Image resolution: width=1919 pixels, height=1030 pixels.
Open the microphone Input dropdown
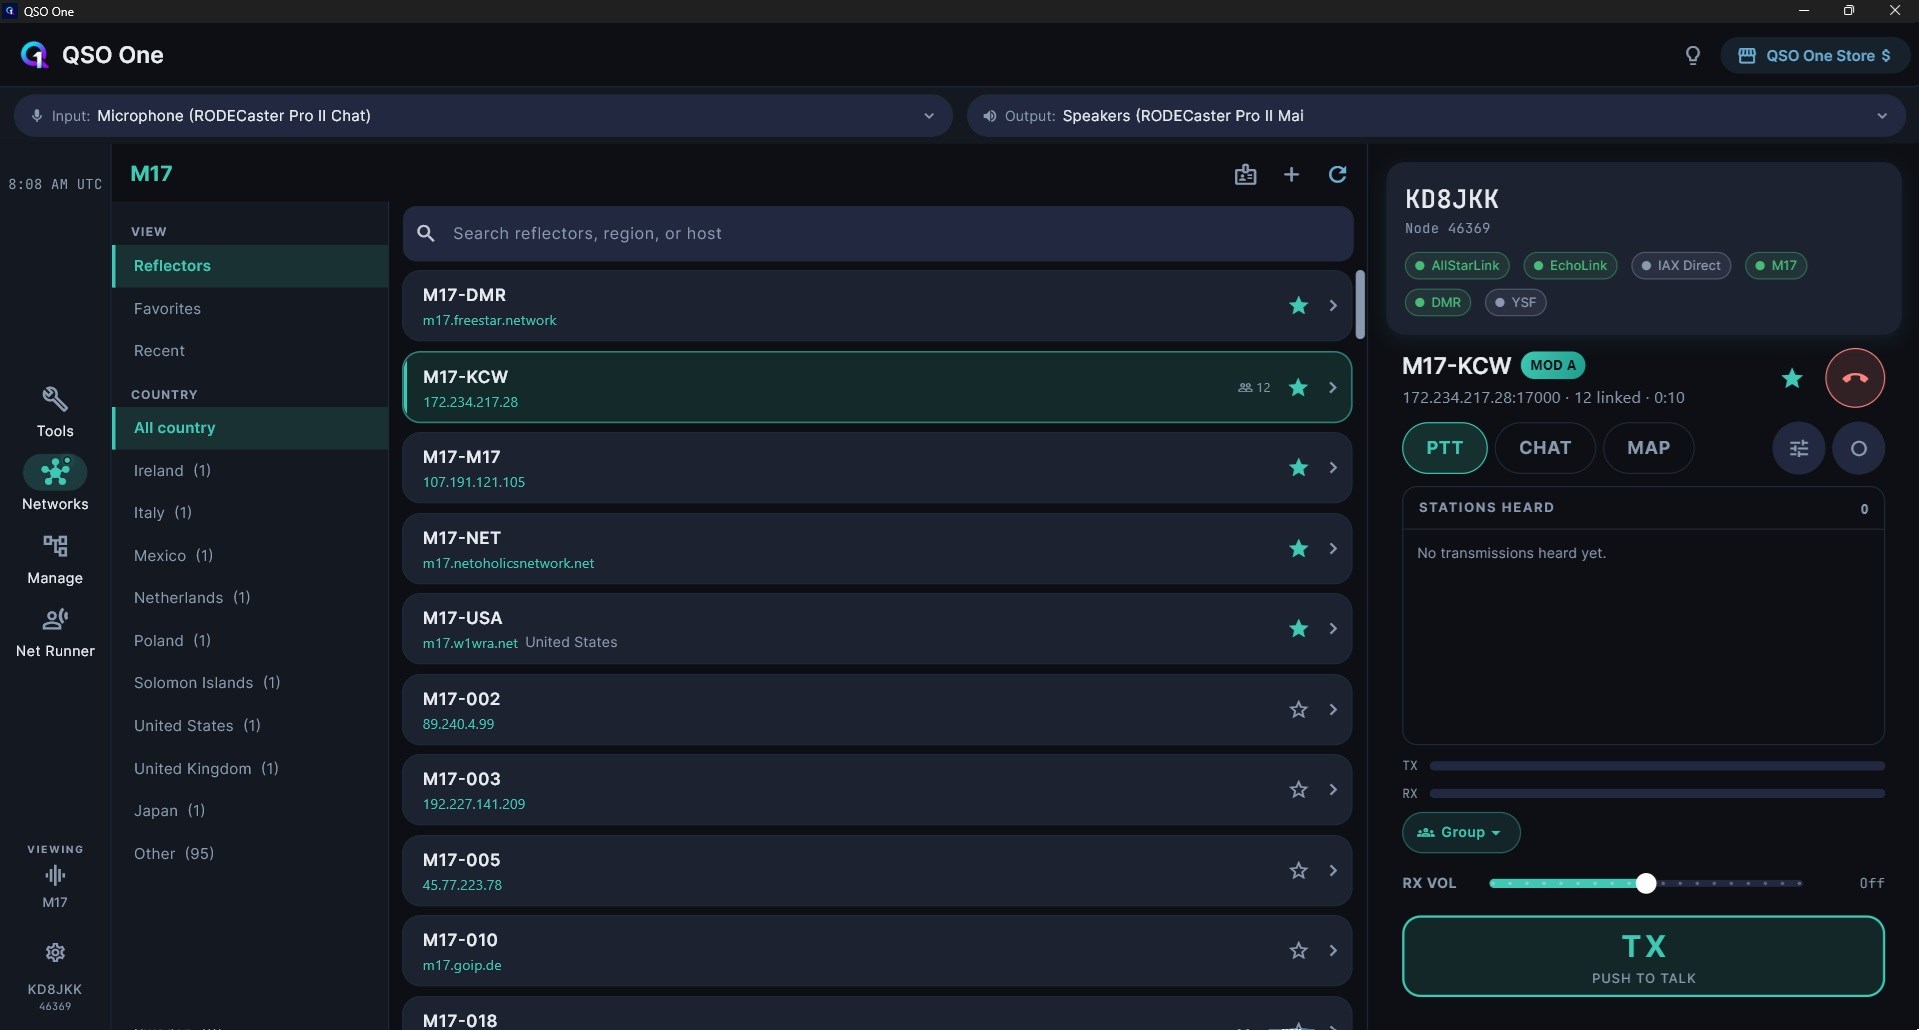pyautogui.click(x=483, y=116)
